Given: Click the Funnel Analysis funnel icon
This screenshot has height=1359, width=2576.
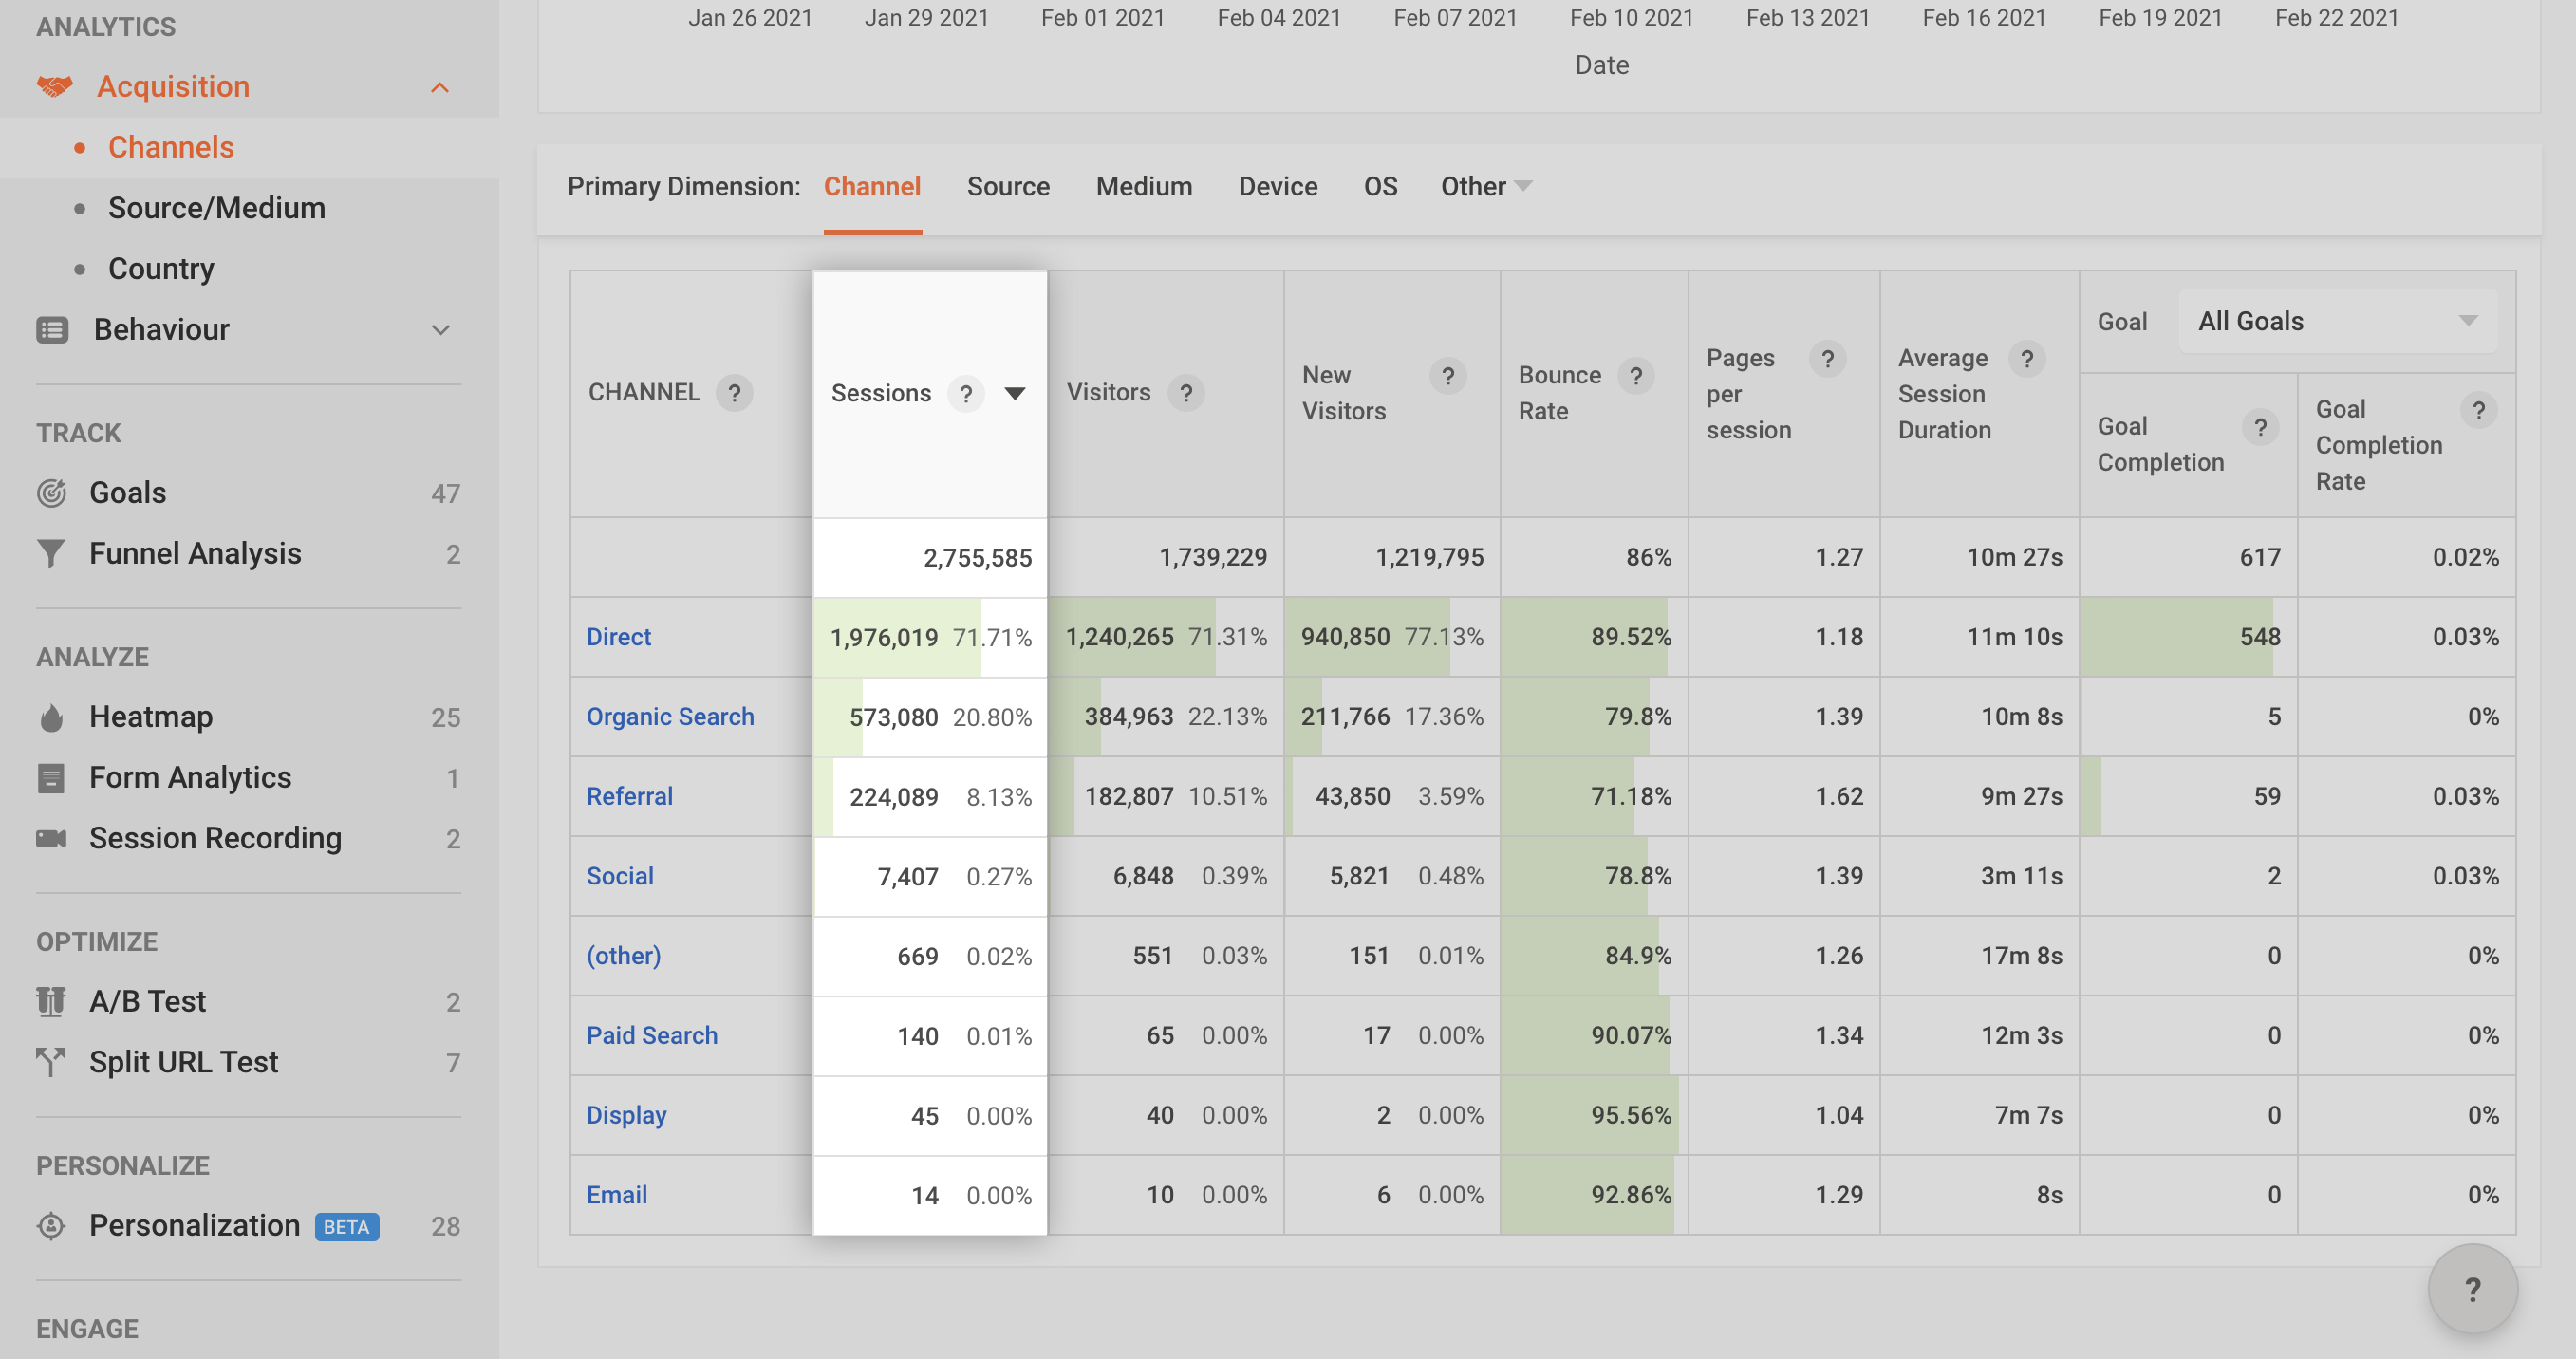Looking at the screenshot, I should click(x=51, y=554).
